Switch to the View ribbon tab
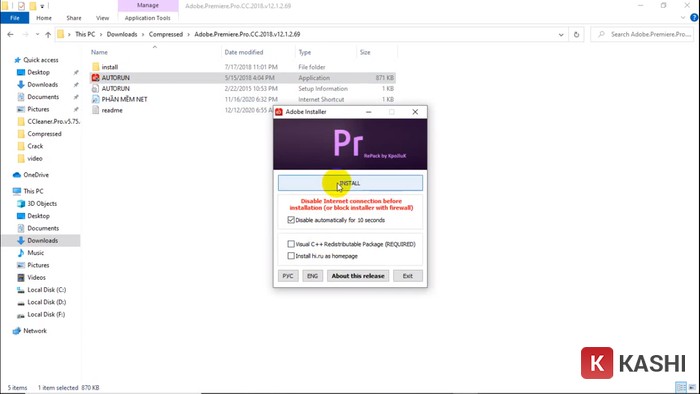 coord(103,18)
